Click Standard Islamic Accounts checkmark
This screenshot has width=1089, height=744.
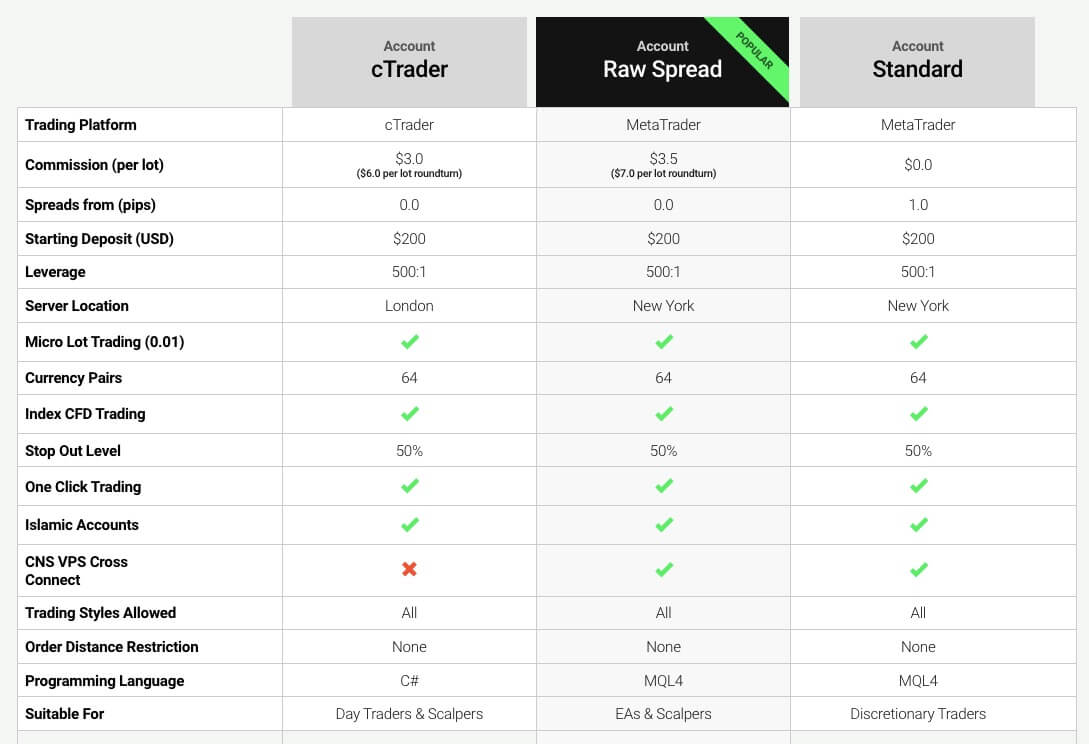click(x=918, y=525)
